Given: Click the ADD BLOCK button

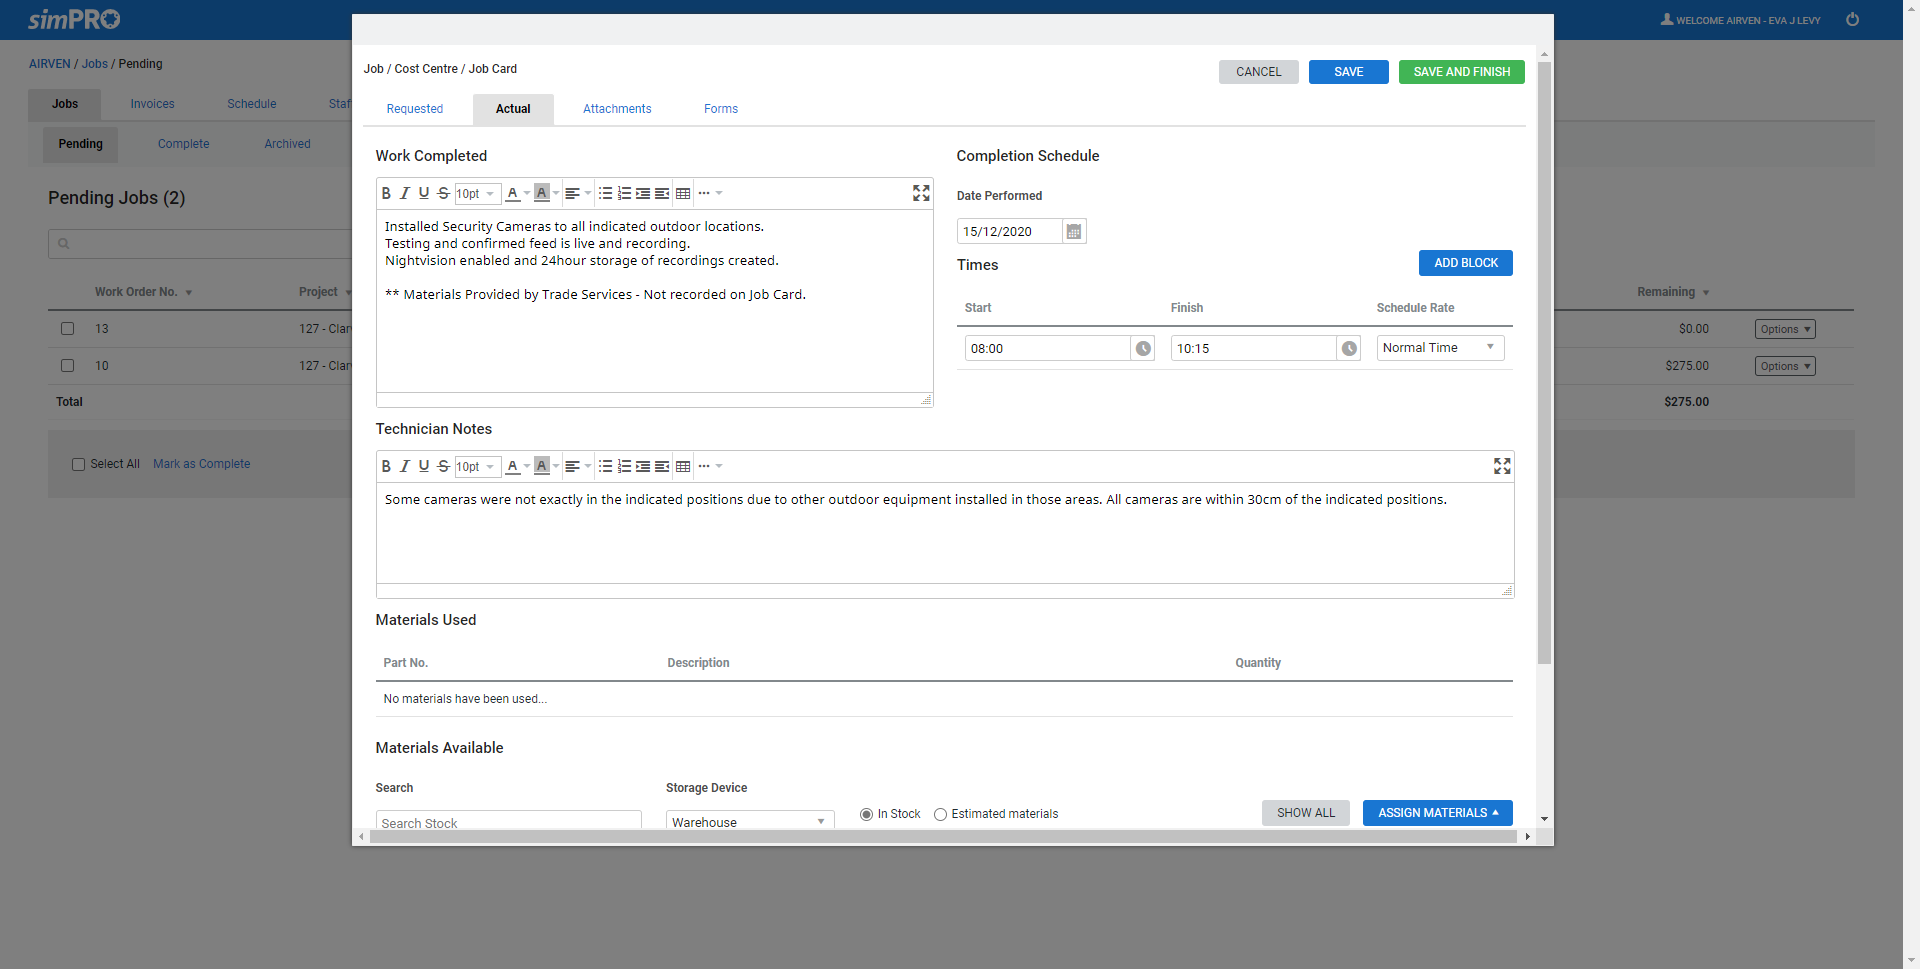Looking at the screenshot, I should pyautogui.click(x=1465, y=263).
